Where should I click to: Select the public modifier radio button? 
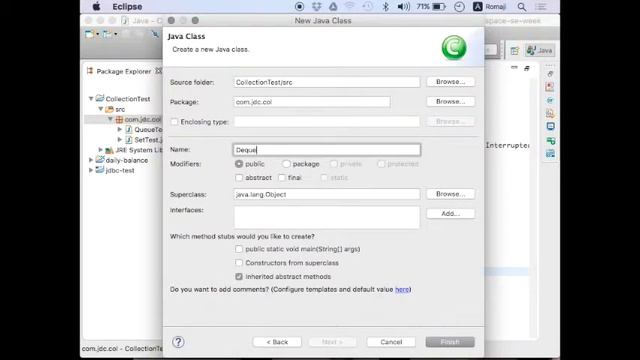point(239,164)
